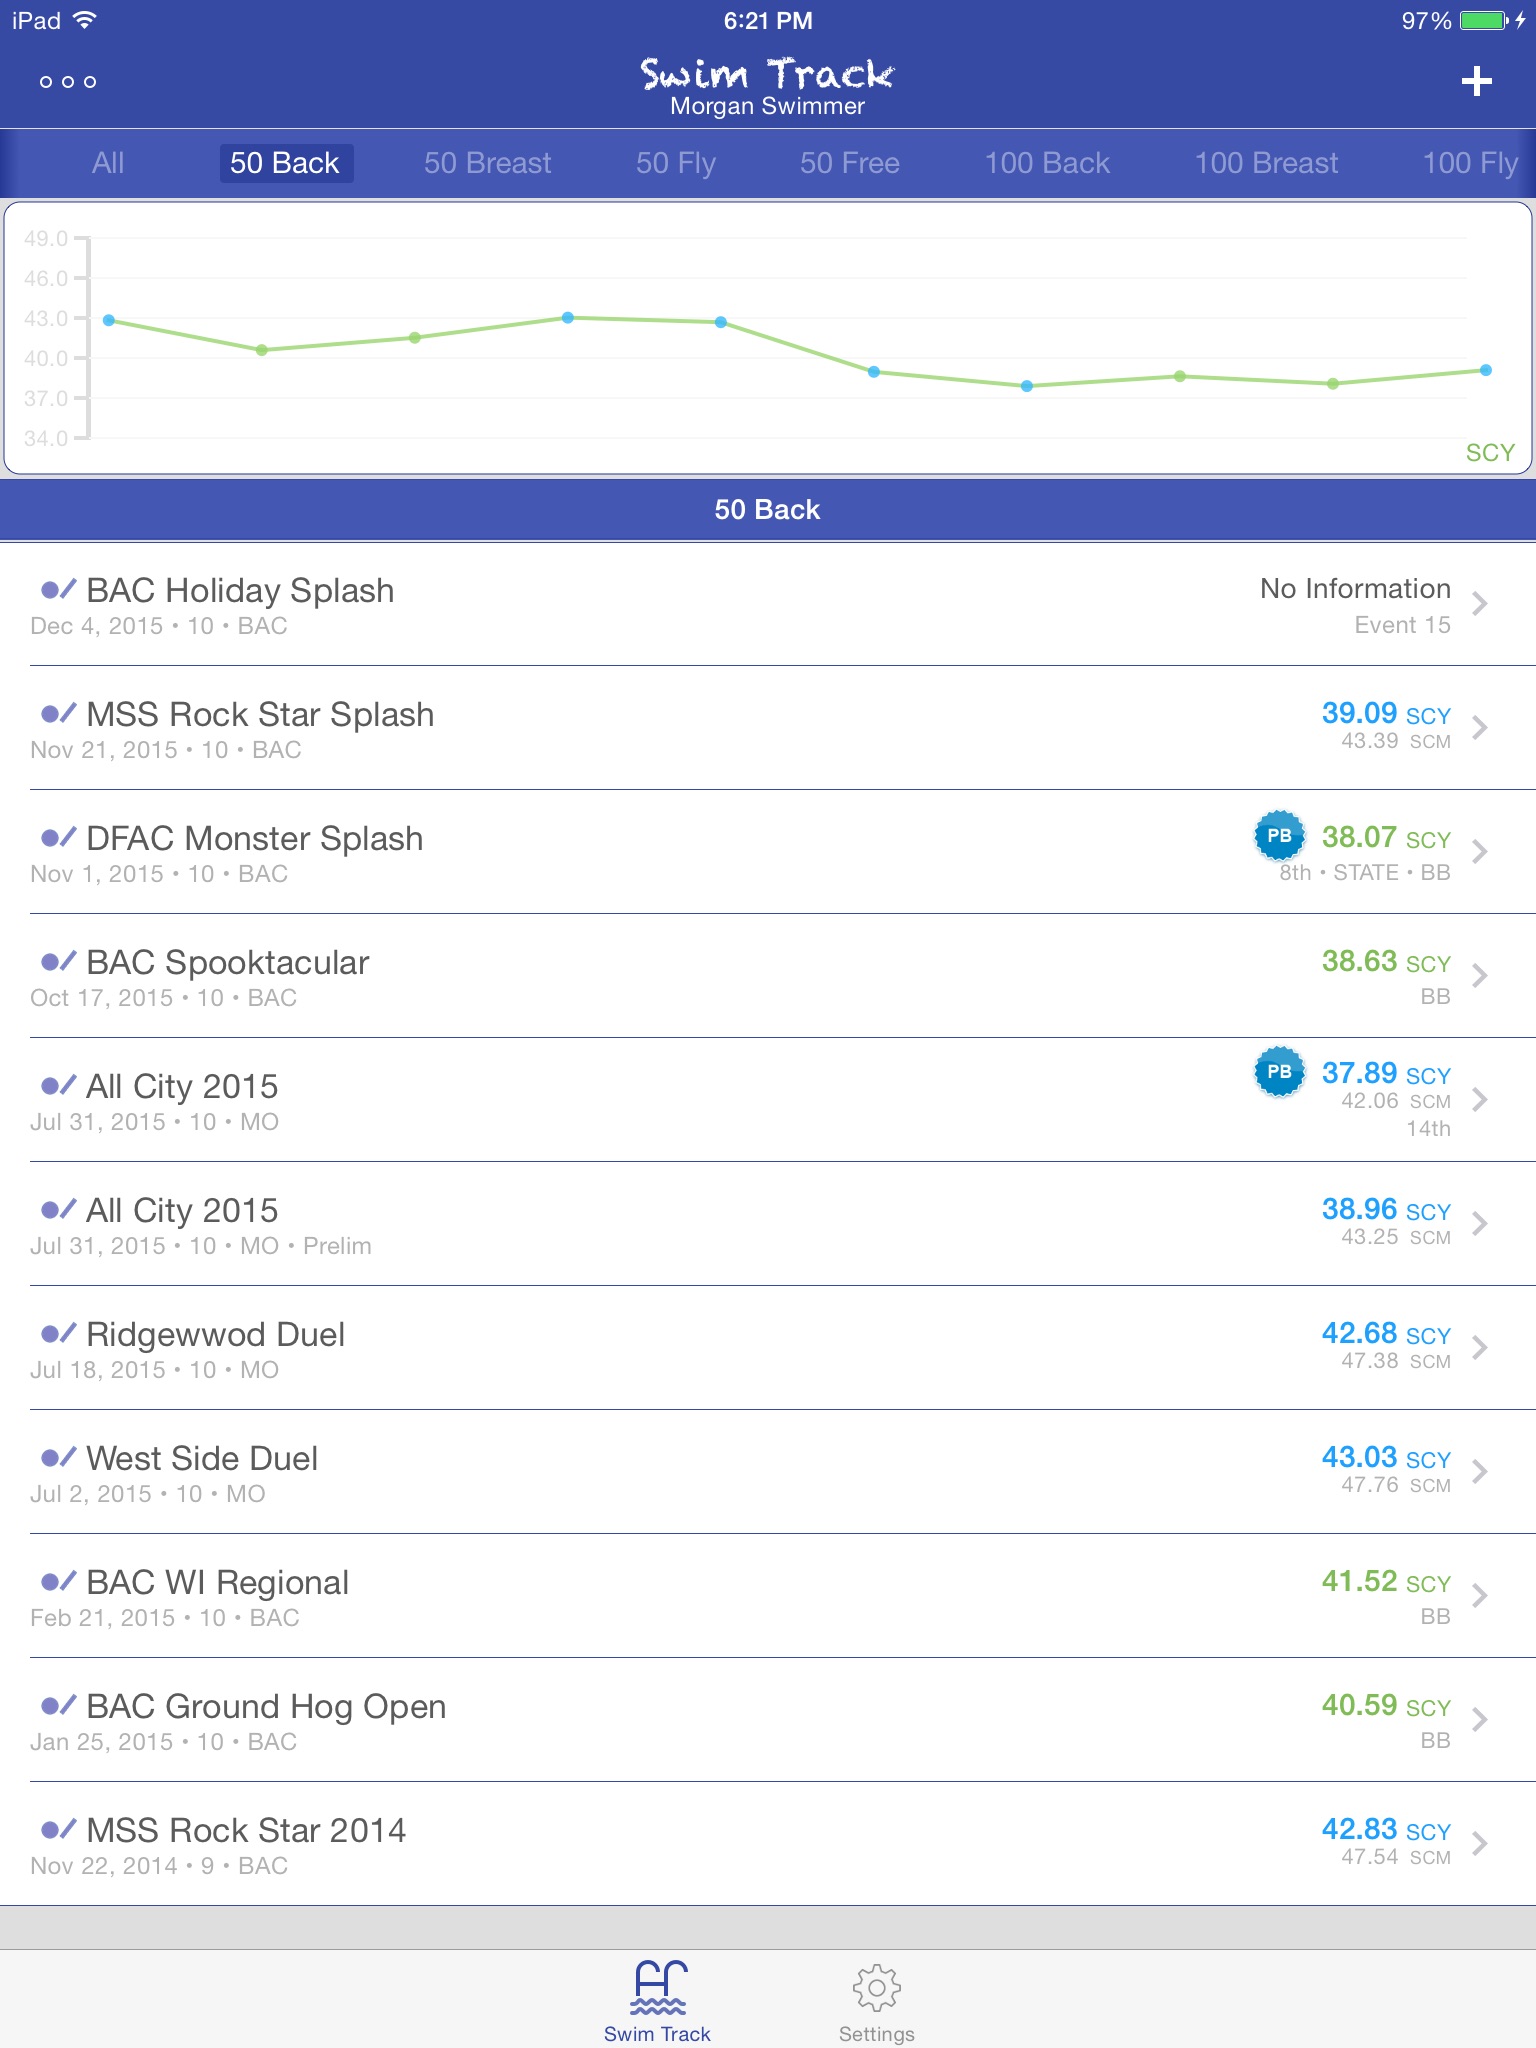Show all events with the All tab
This screenshot has width=1536, height=2048.
click(x=108, y=163)
